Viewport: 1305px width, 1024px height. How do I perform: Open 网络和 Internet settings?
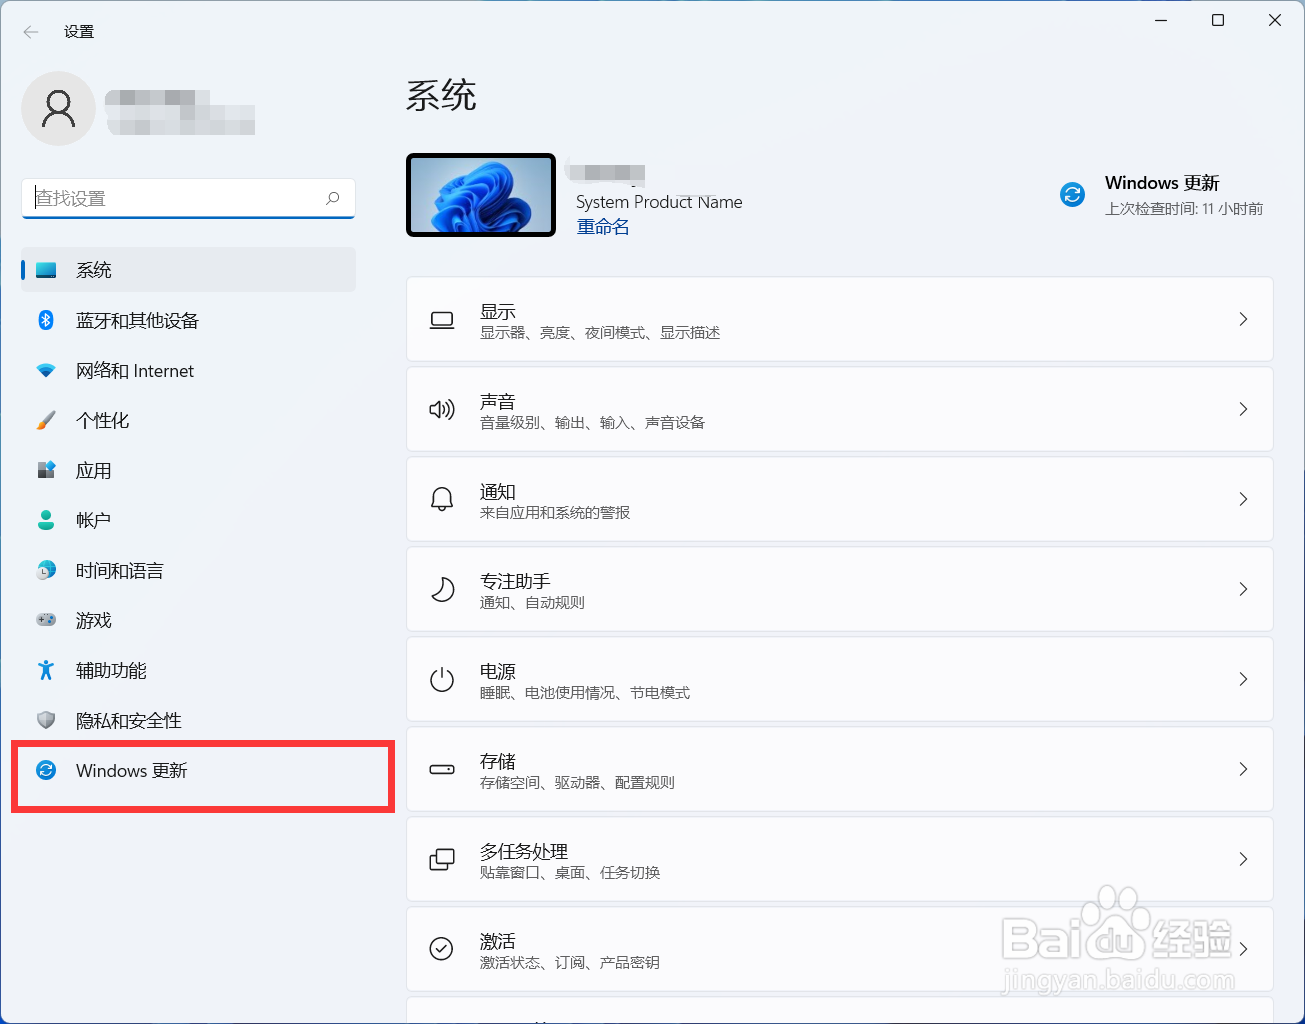188,370
